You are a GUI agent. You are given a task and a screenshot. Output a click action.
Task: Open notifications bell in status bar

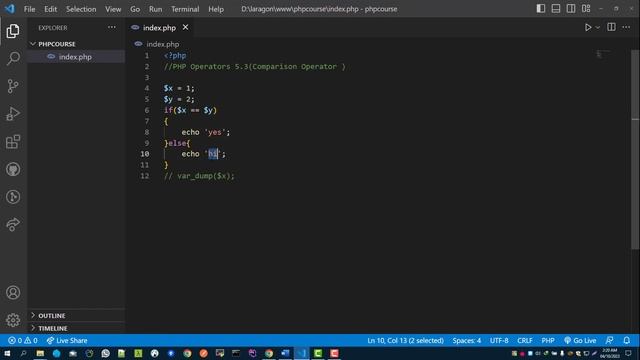tap(627, 340)
